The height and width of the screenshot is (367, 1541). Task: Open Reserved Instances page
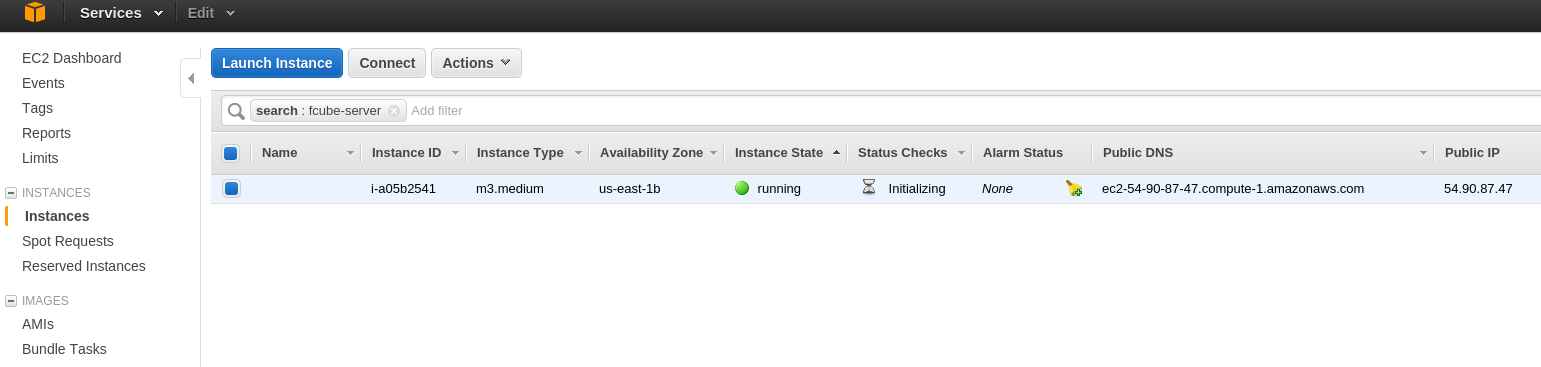84,266
